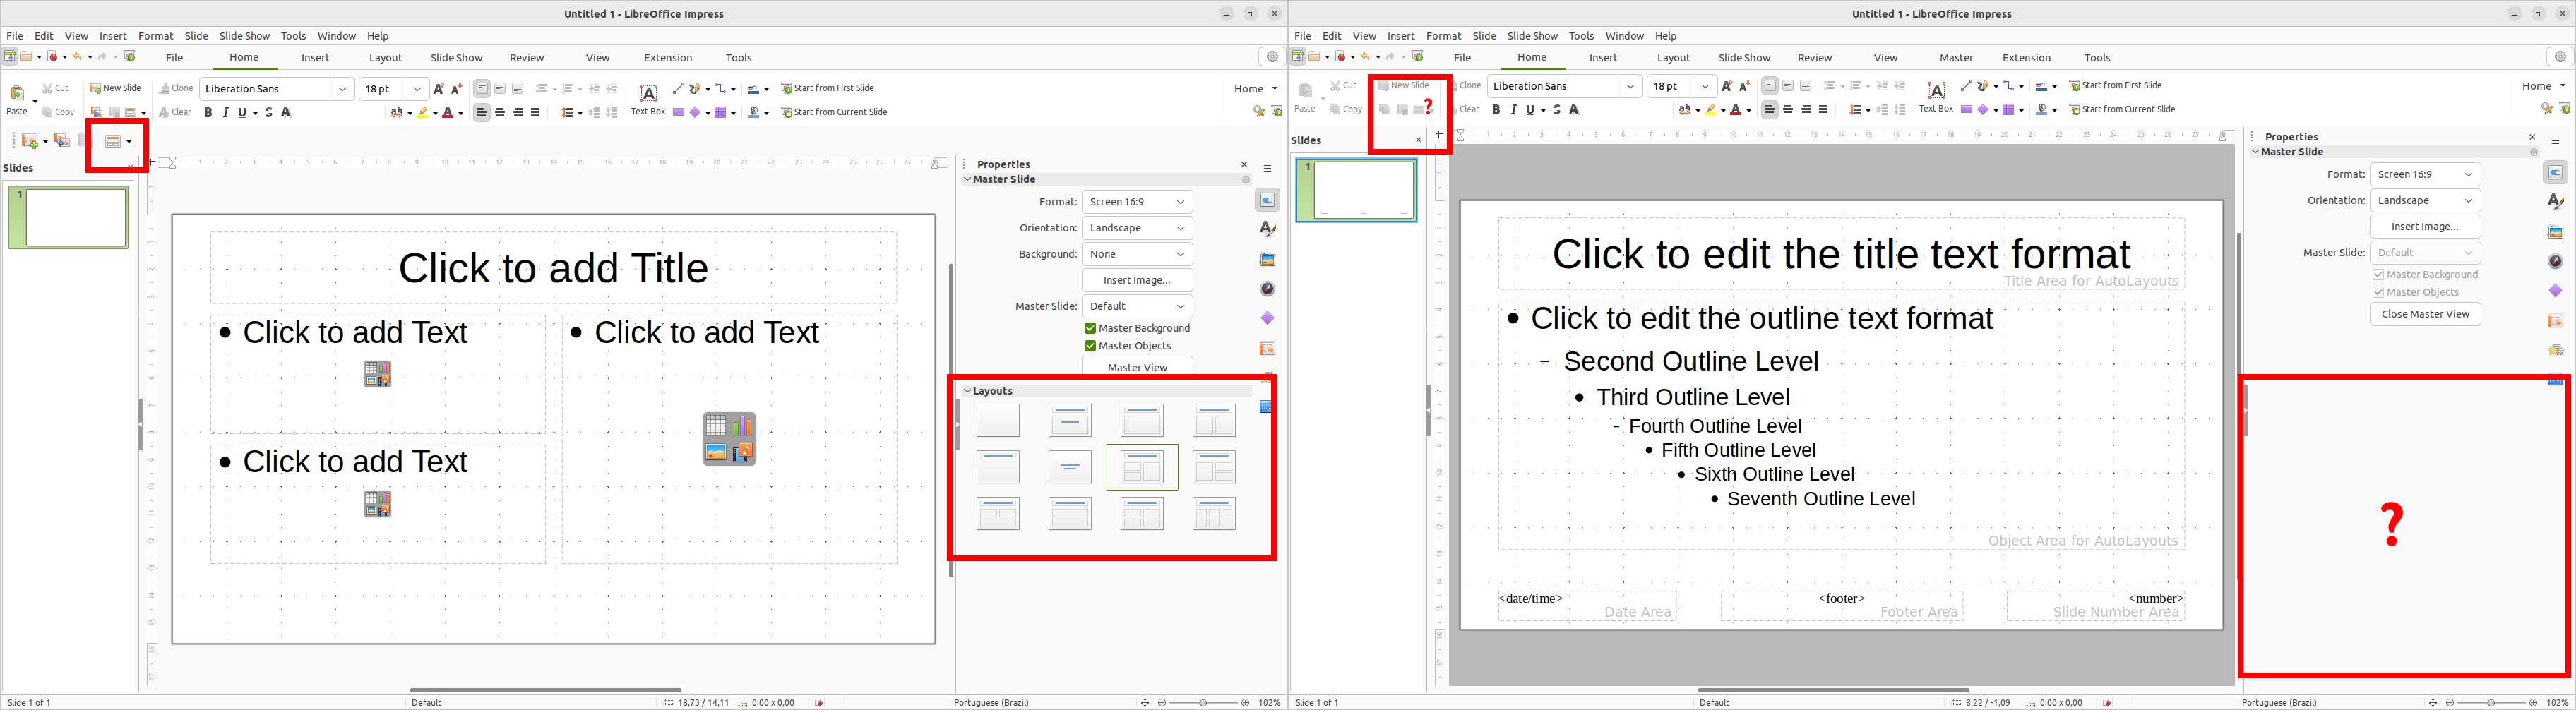This screenshot has height=710, width=2576.
Task: Toggle bold formatting in the toolbar
Action: [x=208, y=112]
